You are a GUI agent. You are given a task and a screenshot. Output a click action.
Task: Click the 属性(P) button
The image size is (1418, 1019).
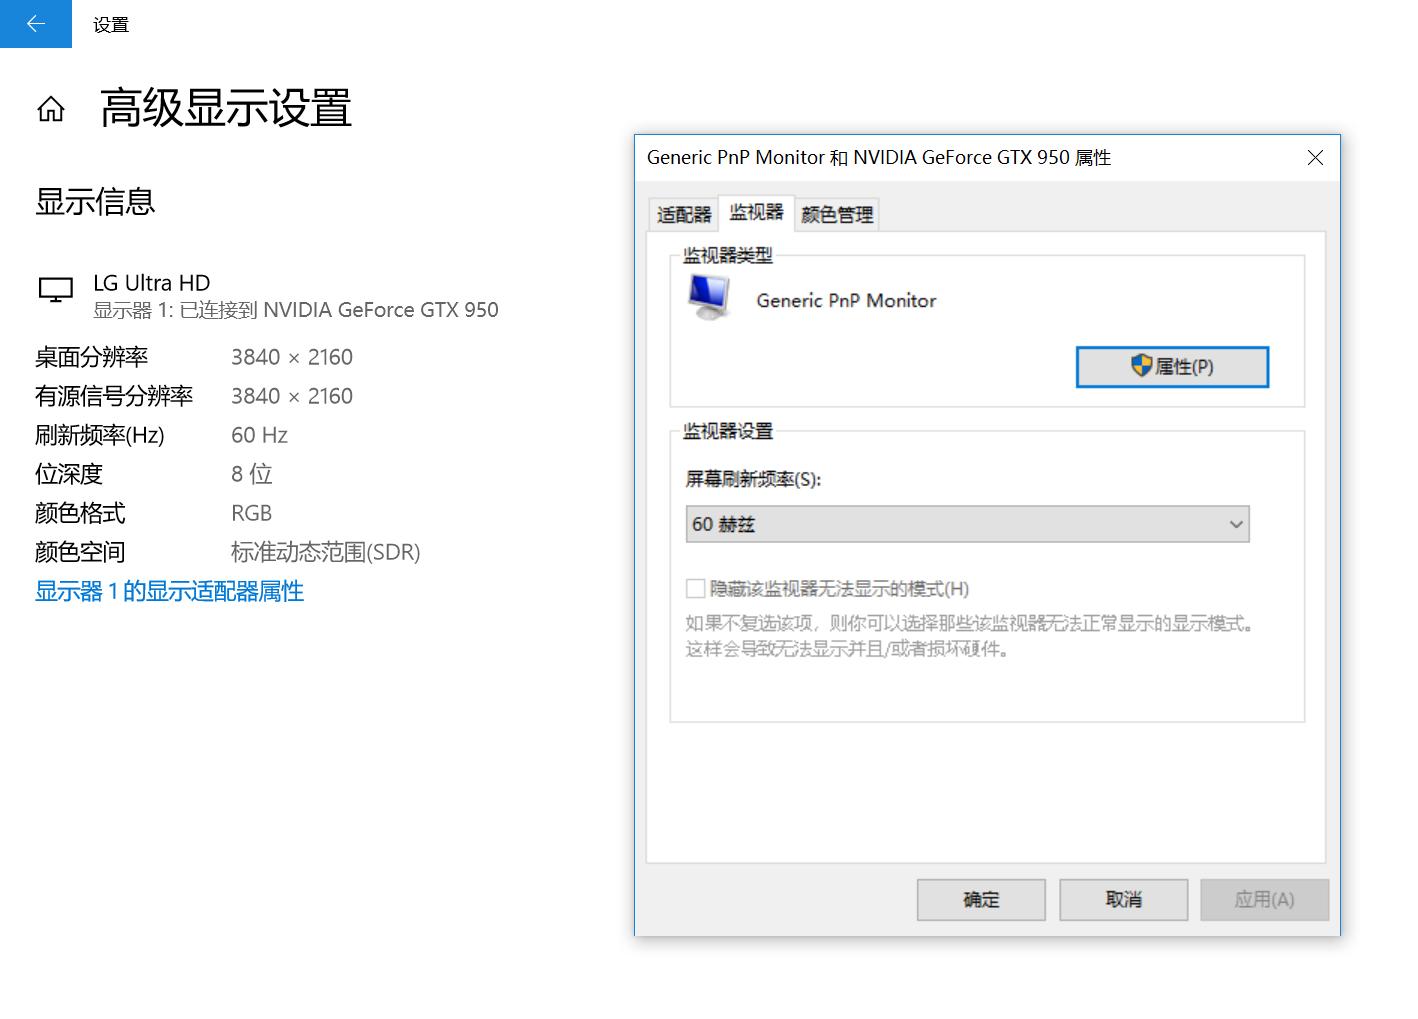pyautogui.click(x=1172, y=366)
